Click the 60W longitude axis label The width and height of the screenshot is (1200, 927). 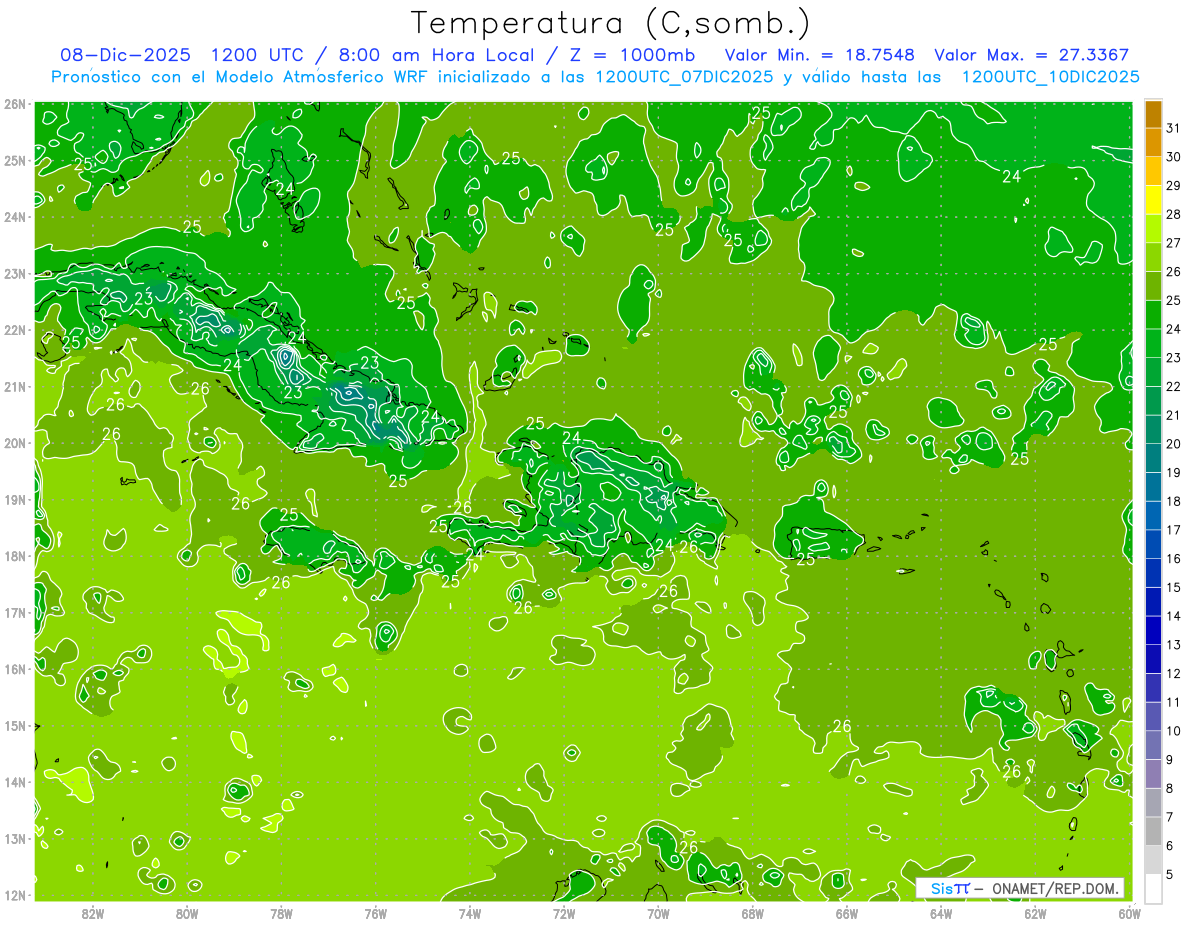(x=1129, y=913)
